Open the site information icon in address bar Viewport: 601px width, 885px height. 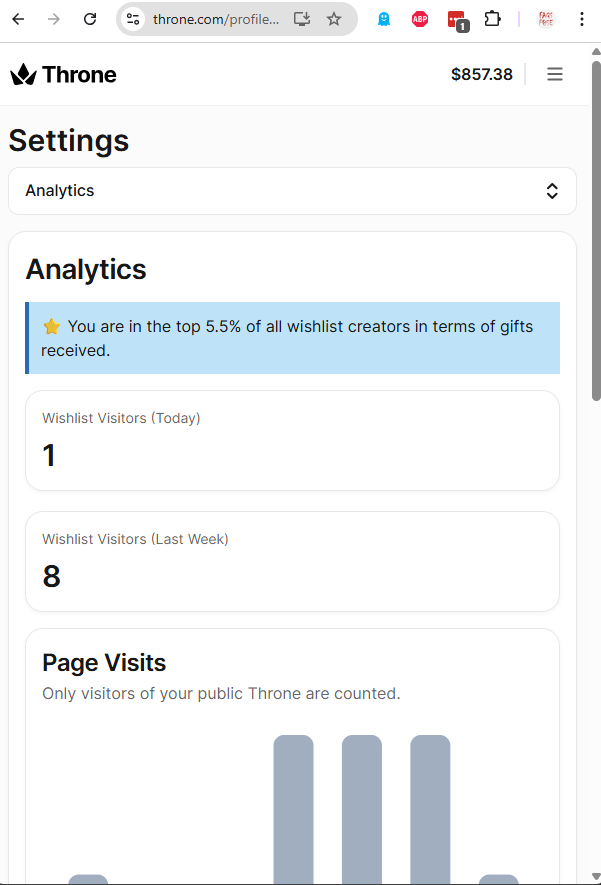point(133,19)
